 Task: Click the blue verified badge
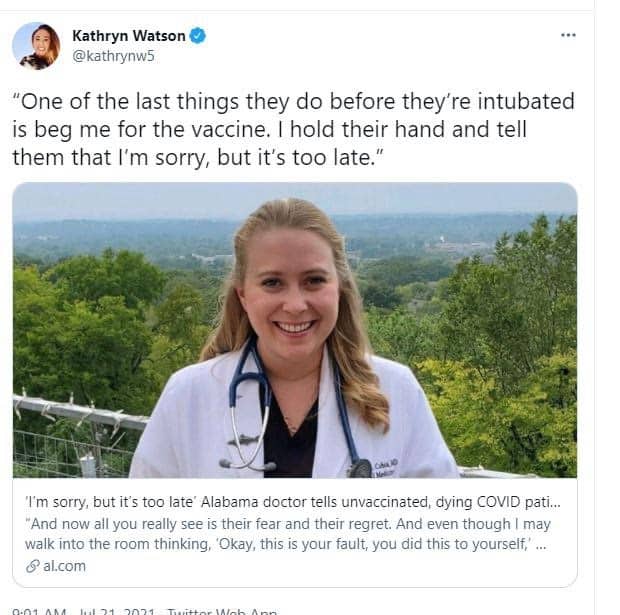tap(198, 36)
